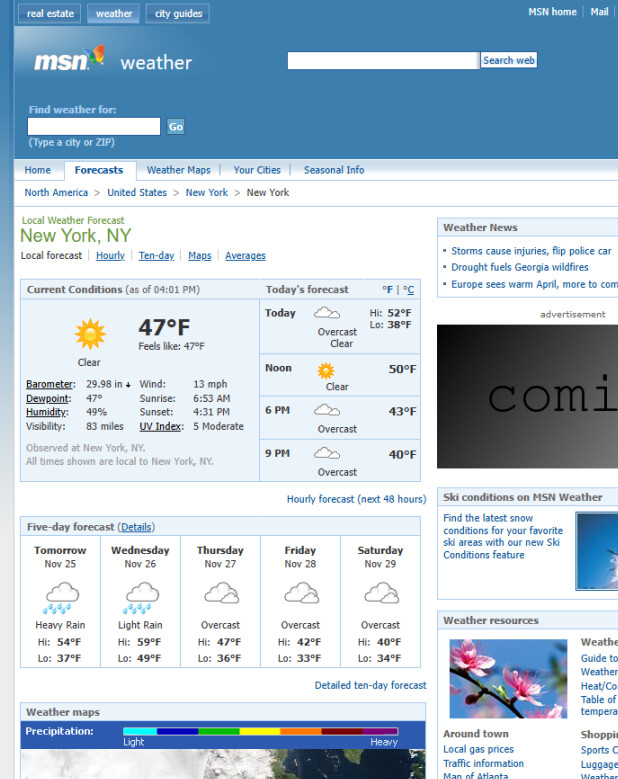Viewport: 618px width, 779px height.
Task: Click the 6 PM overcast cloud icon
Action: 327,410
